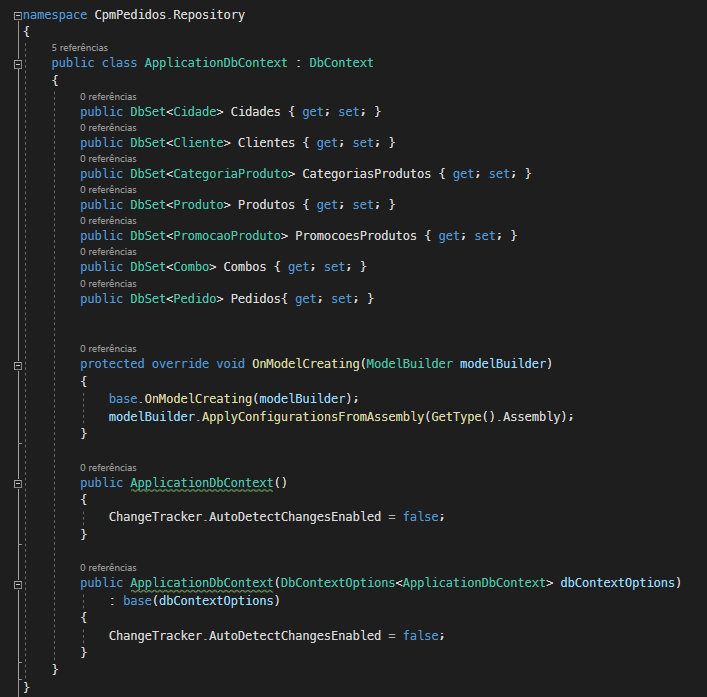The width and height of the screenshot is (707, 697).
Task: Open '0 referências' CodeLens above Produtos
Action: pyautogui.click(x=108, y=190)
